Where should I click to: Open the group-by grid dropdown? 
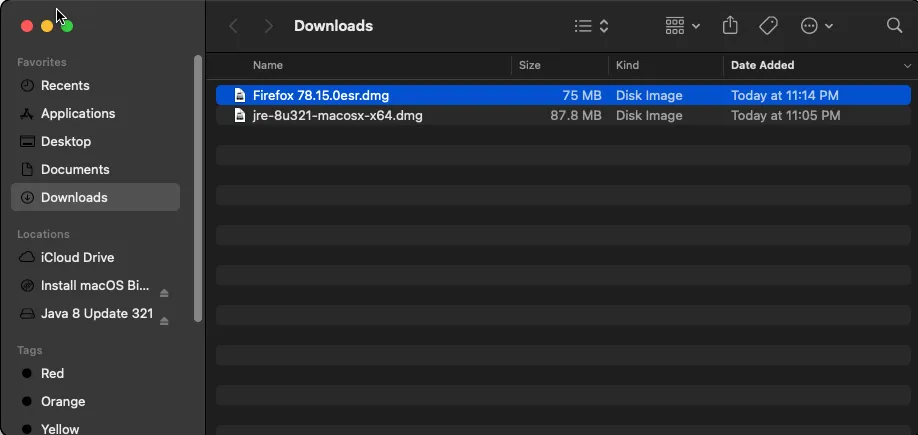(x=683, y=26)
